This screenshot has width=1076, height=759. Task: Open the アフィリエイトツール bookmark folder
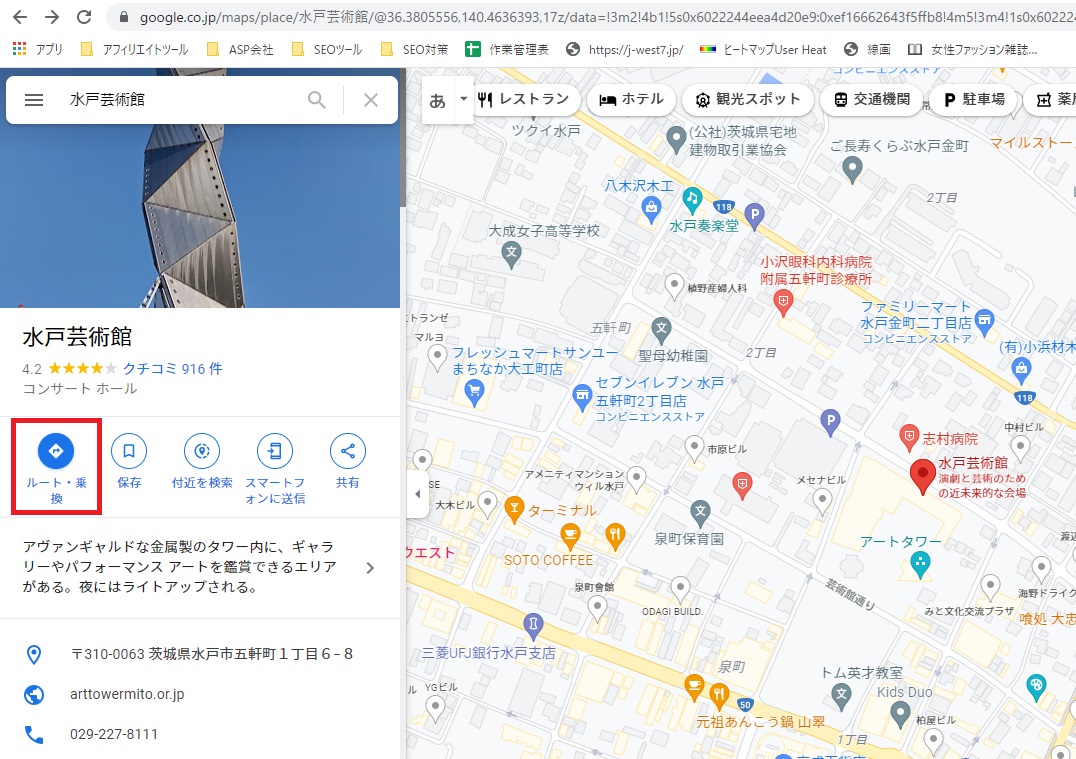134,49
